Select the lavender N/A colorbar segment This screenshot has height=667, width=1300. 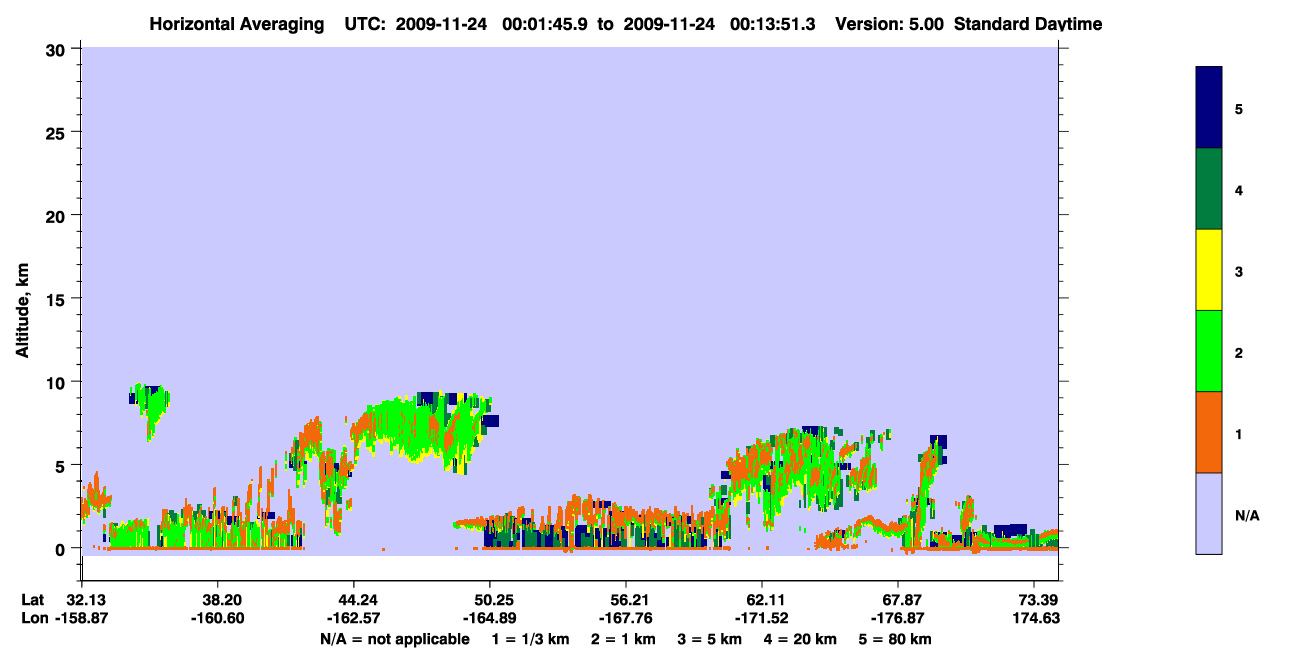(1209, 513)
